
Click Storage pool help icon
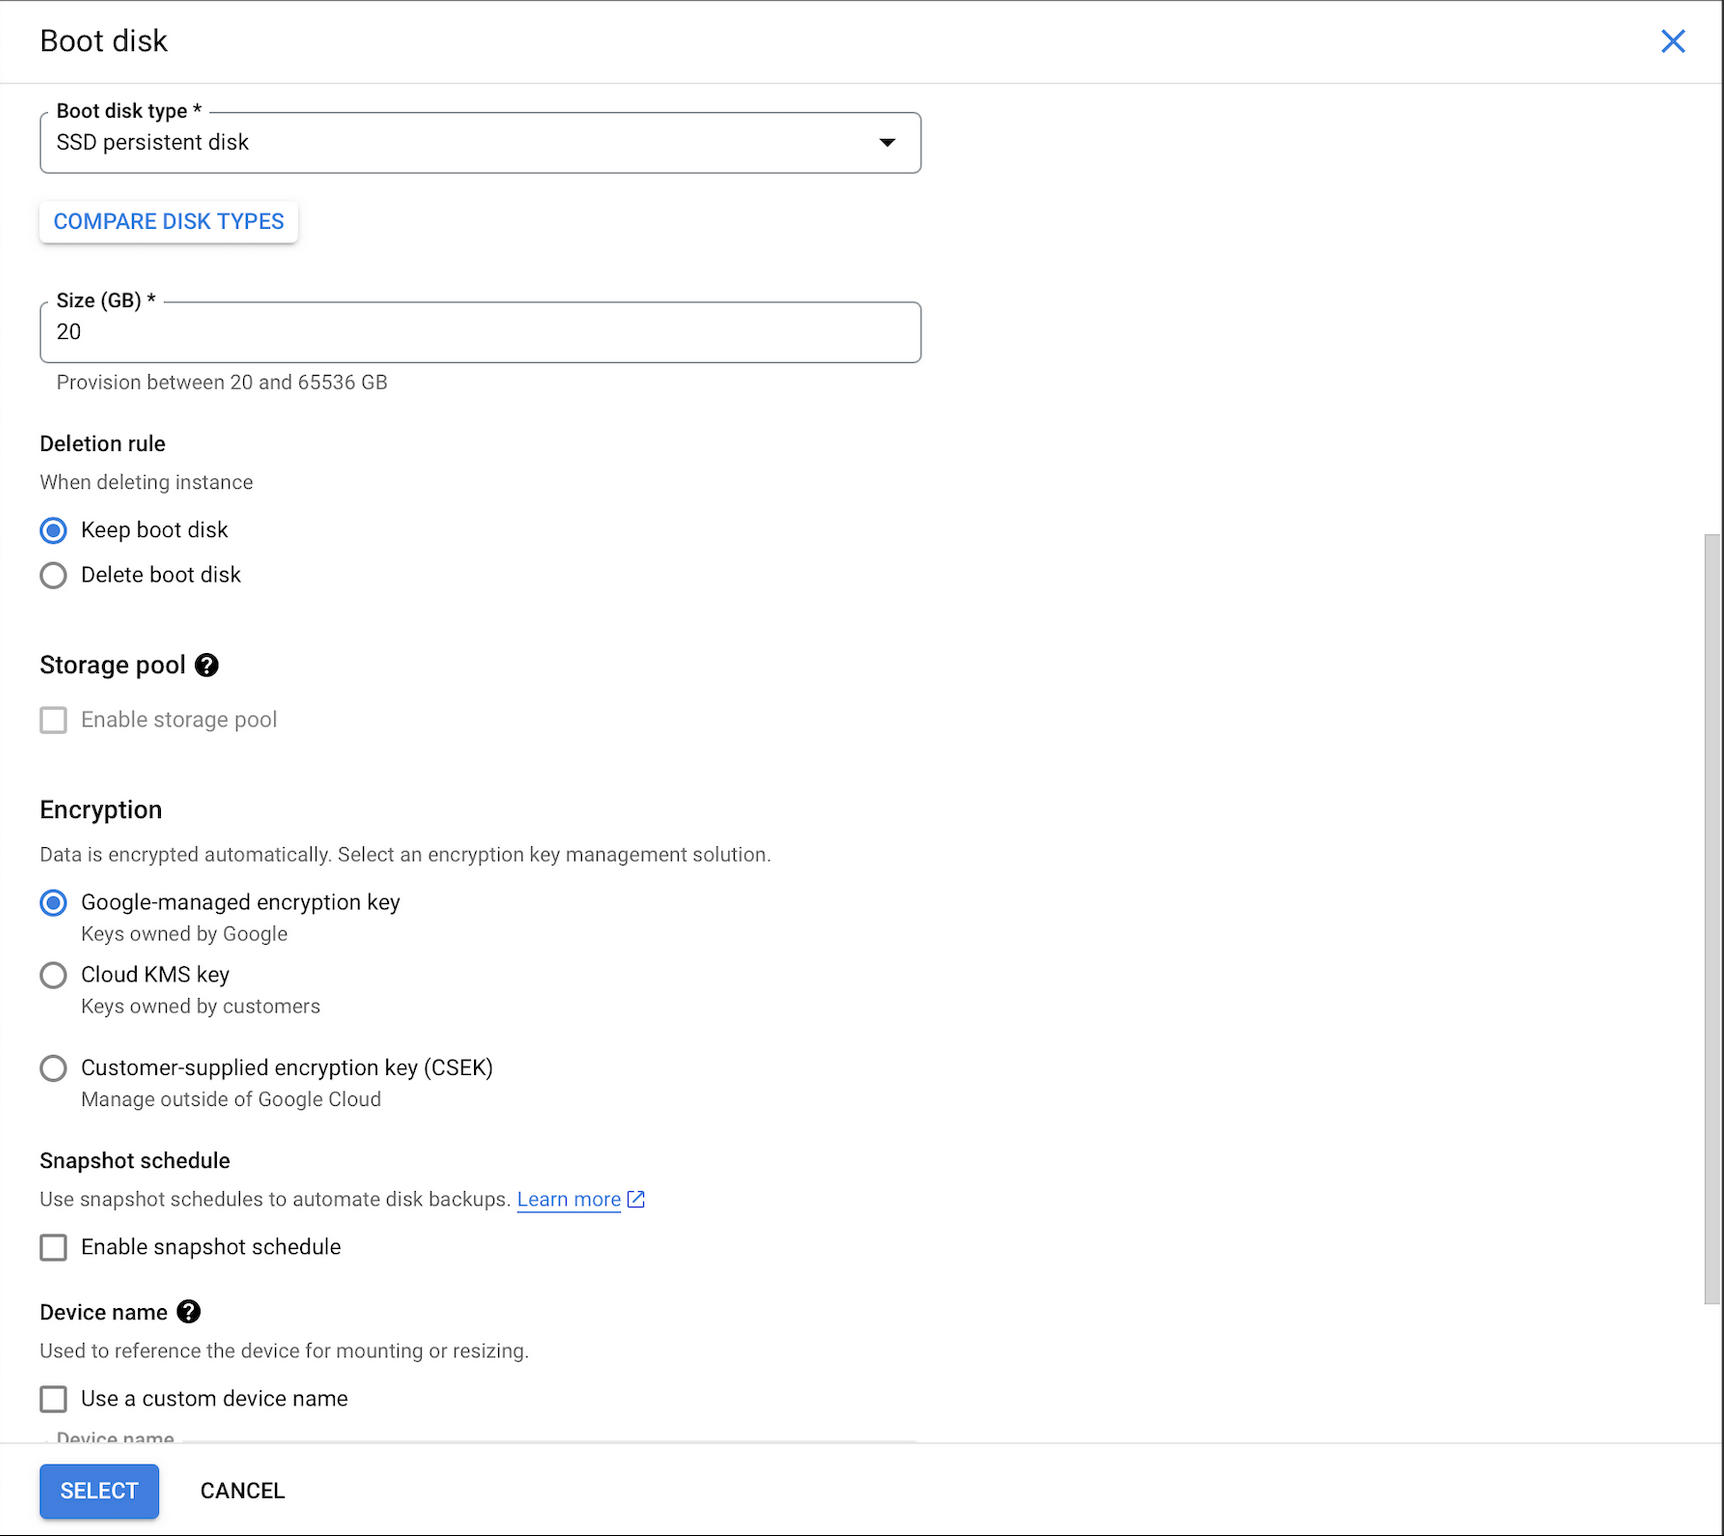207,665
